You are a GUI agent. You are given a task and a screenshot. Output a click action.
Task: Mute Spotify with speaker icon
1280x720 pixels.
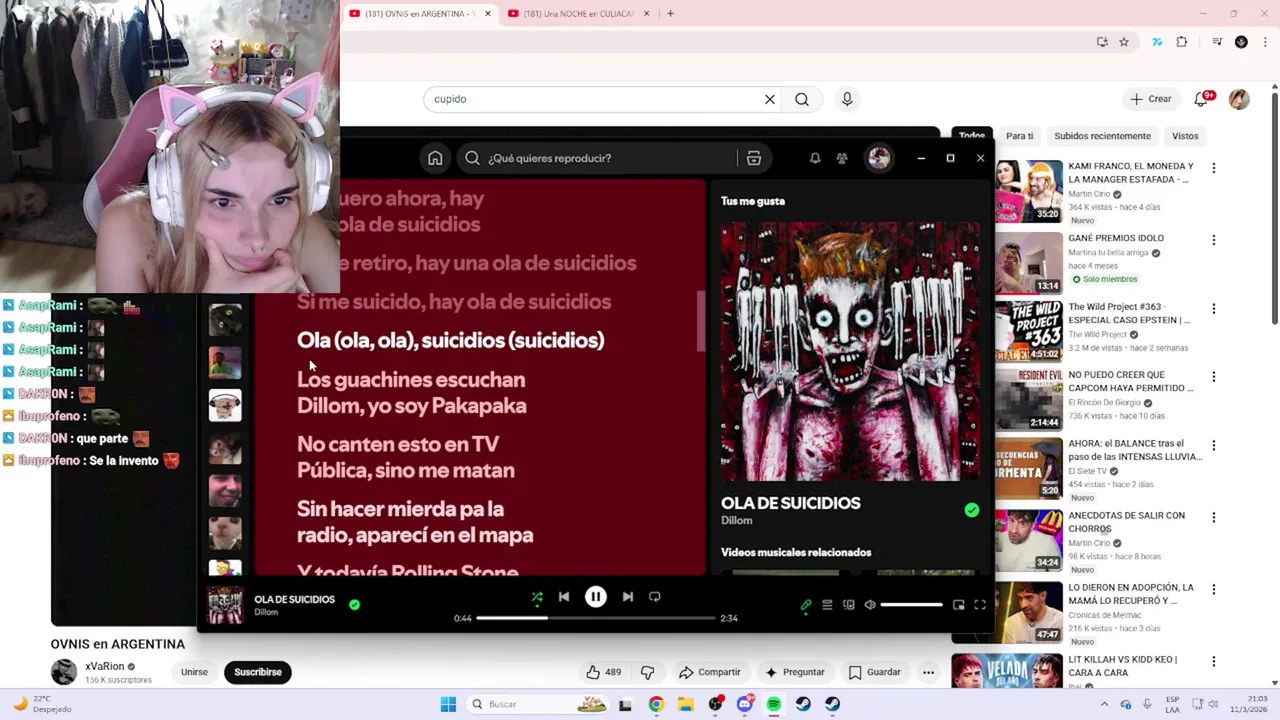pos(870,605)
